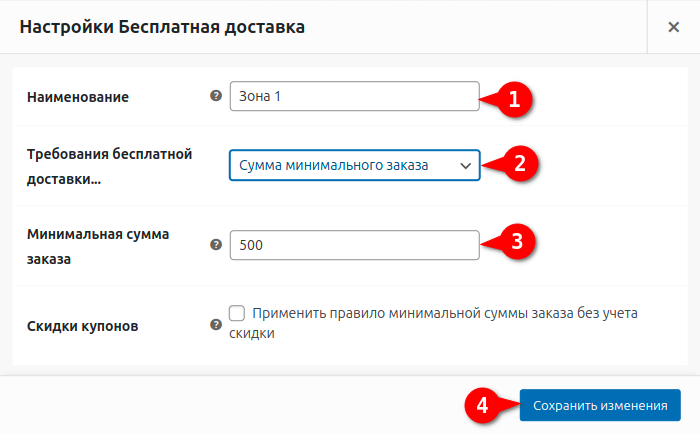Click the dialog title Настройки Бесплатная доставка
700x434 pixels.
162,27
